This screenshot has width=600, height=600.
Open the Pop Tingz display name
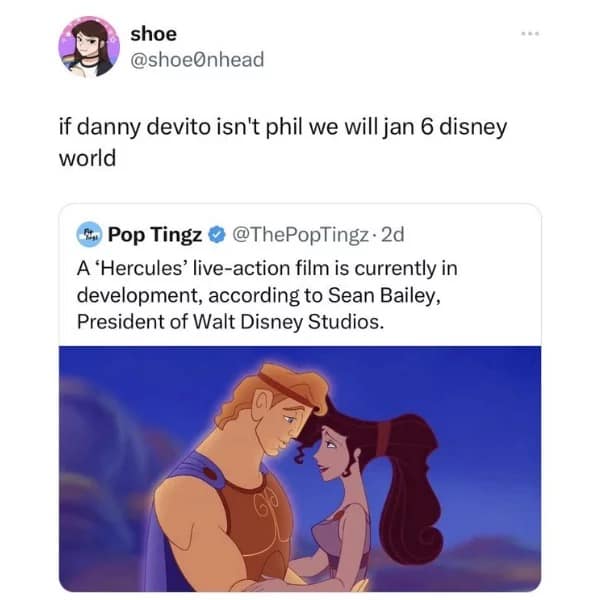tap(155, 235)
